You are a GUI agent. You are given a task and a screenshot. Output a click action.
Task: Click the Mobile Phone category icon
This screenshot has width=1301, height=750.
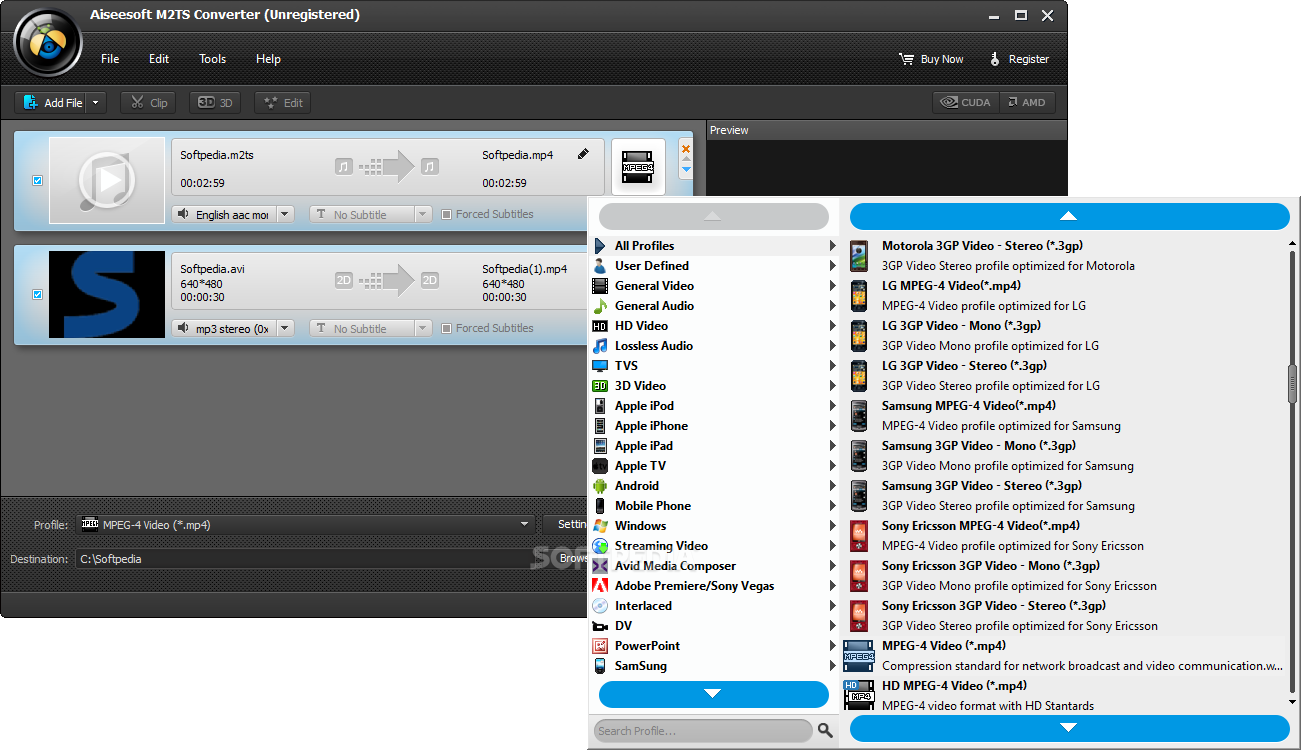[x=600, y=506]
